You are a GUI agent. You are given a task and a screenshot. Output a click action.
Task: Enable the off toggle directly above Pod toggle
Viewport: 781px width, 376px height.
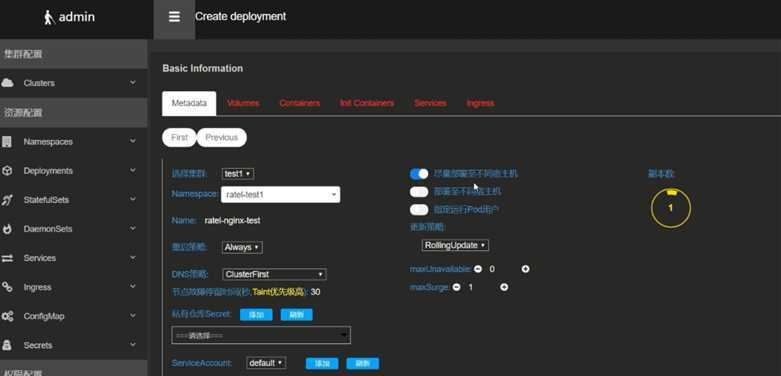(x=419, y=192)
